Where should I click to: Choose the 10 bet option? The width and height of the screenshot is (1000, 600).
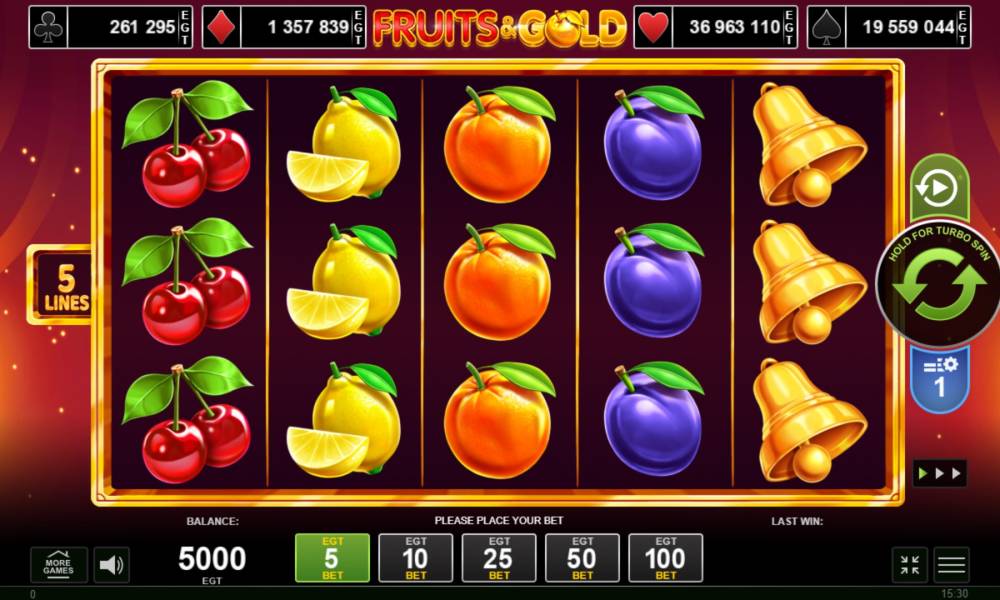click(x=416, y=558)
